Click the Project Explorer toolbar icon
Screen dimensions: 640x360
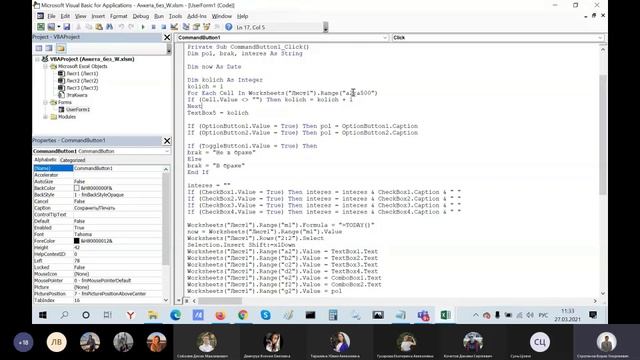186,27
